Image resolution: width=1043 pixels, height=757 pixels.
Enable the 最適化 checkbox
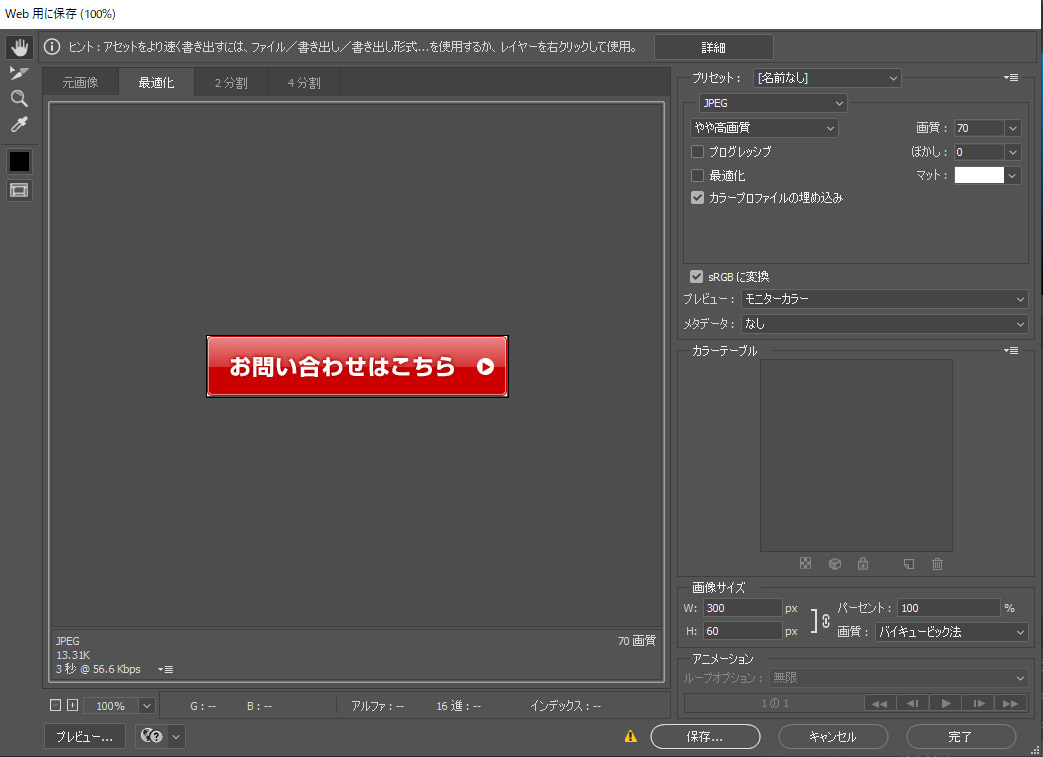[697, 176]
